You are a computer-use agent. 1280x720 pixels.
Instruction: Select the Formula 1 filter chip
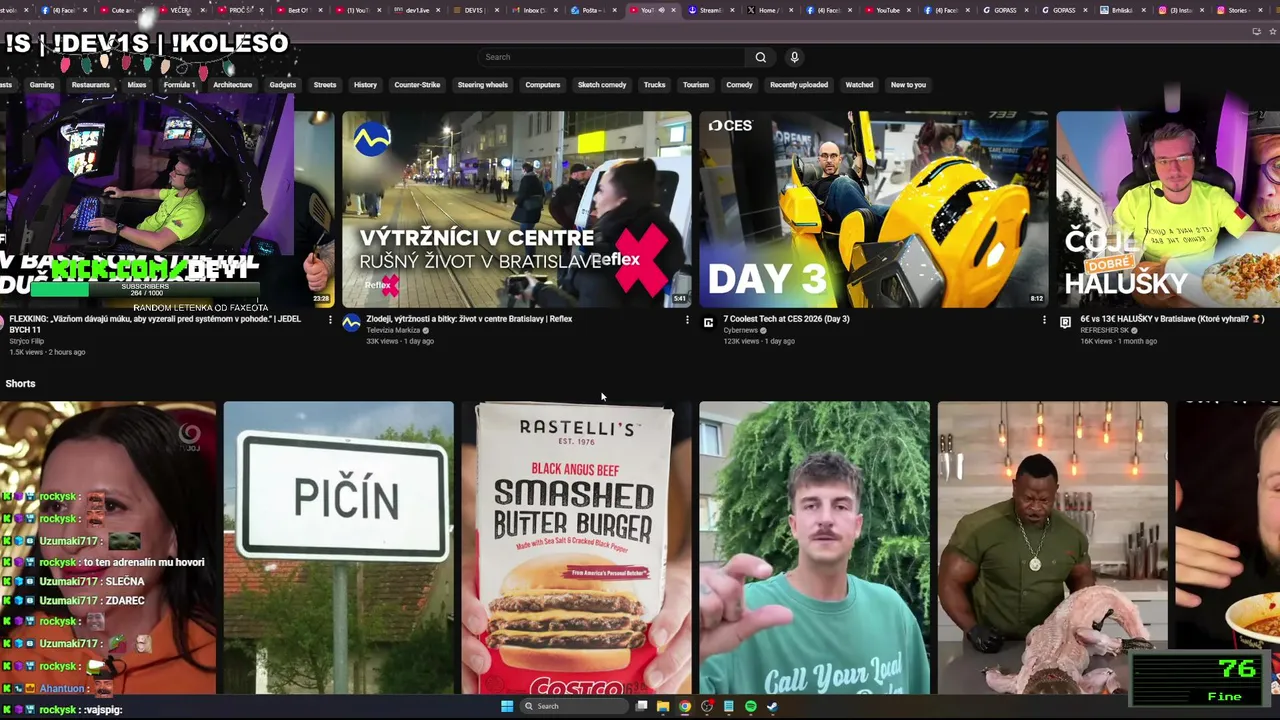pos(179,85)
